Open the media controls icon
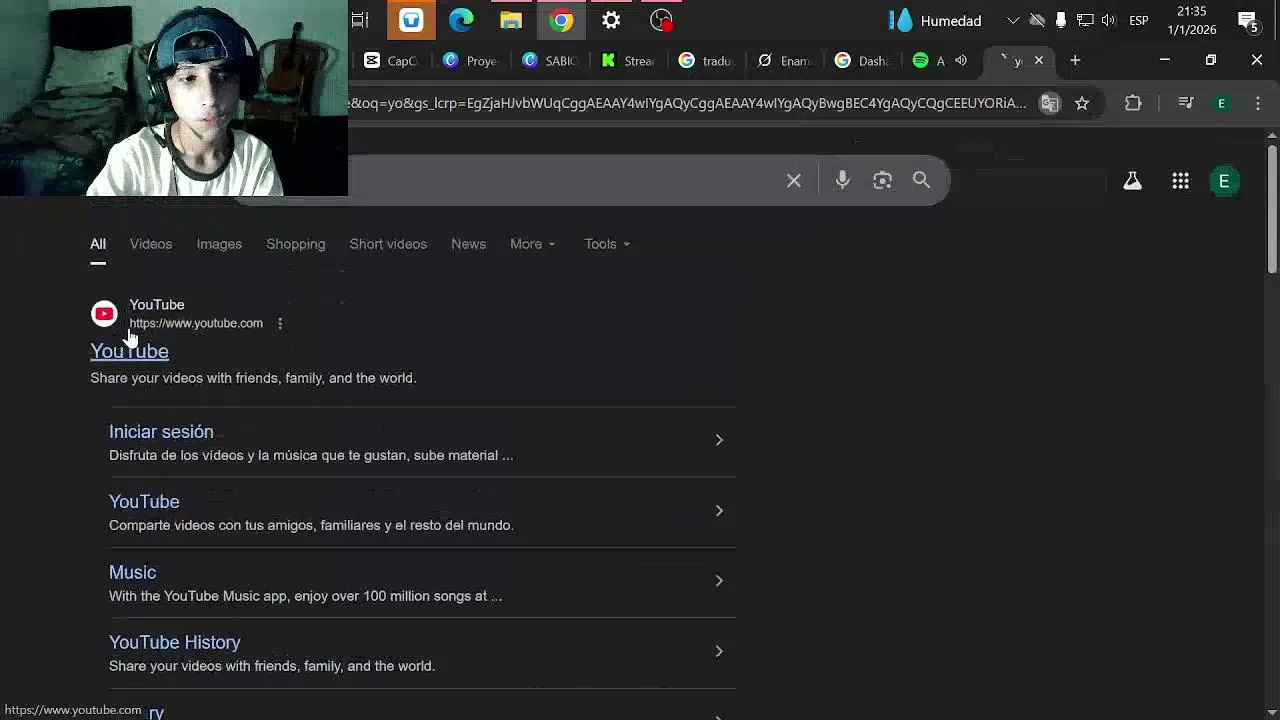 (x=1186, y=103)
